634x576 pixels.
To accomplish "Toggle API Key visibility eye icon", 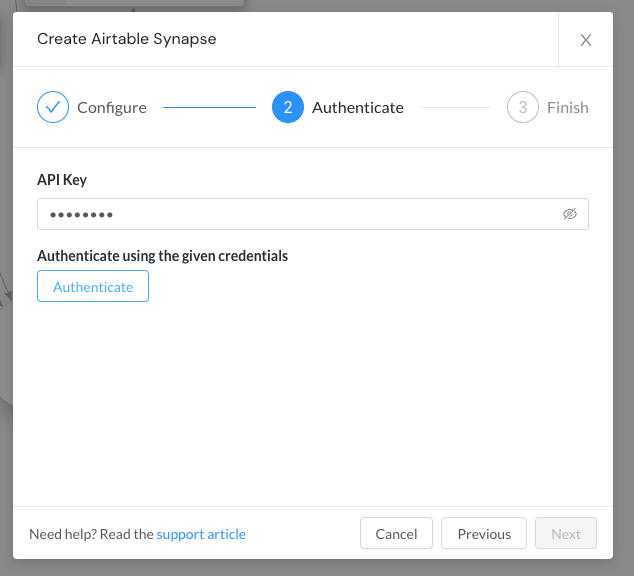I will click(570, 214).
